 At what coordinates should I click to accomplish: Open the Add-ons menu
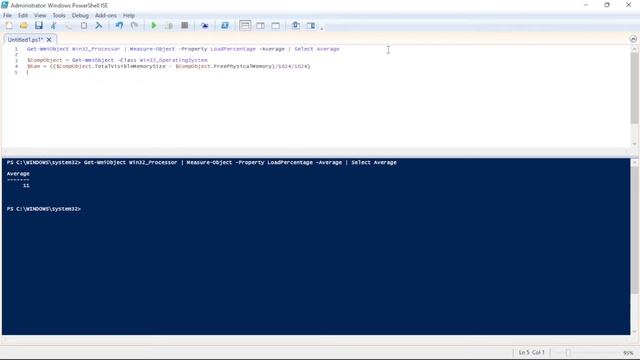coord(106,16)
